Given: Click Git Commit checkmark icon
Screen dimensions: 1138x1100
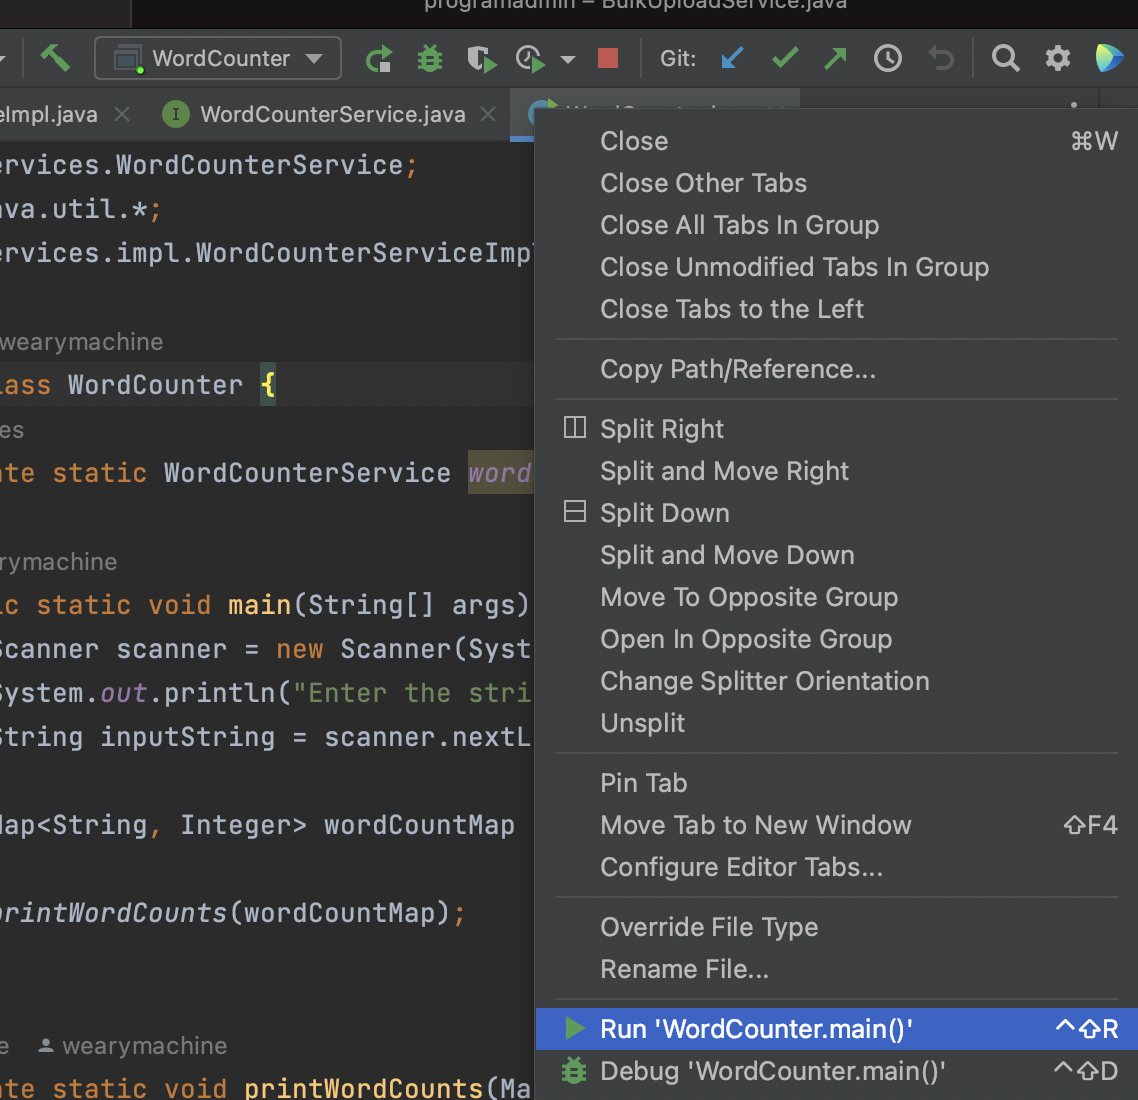Looking at the screenshot, I should click(785, 58).
